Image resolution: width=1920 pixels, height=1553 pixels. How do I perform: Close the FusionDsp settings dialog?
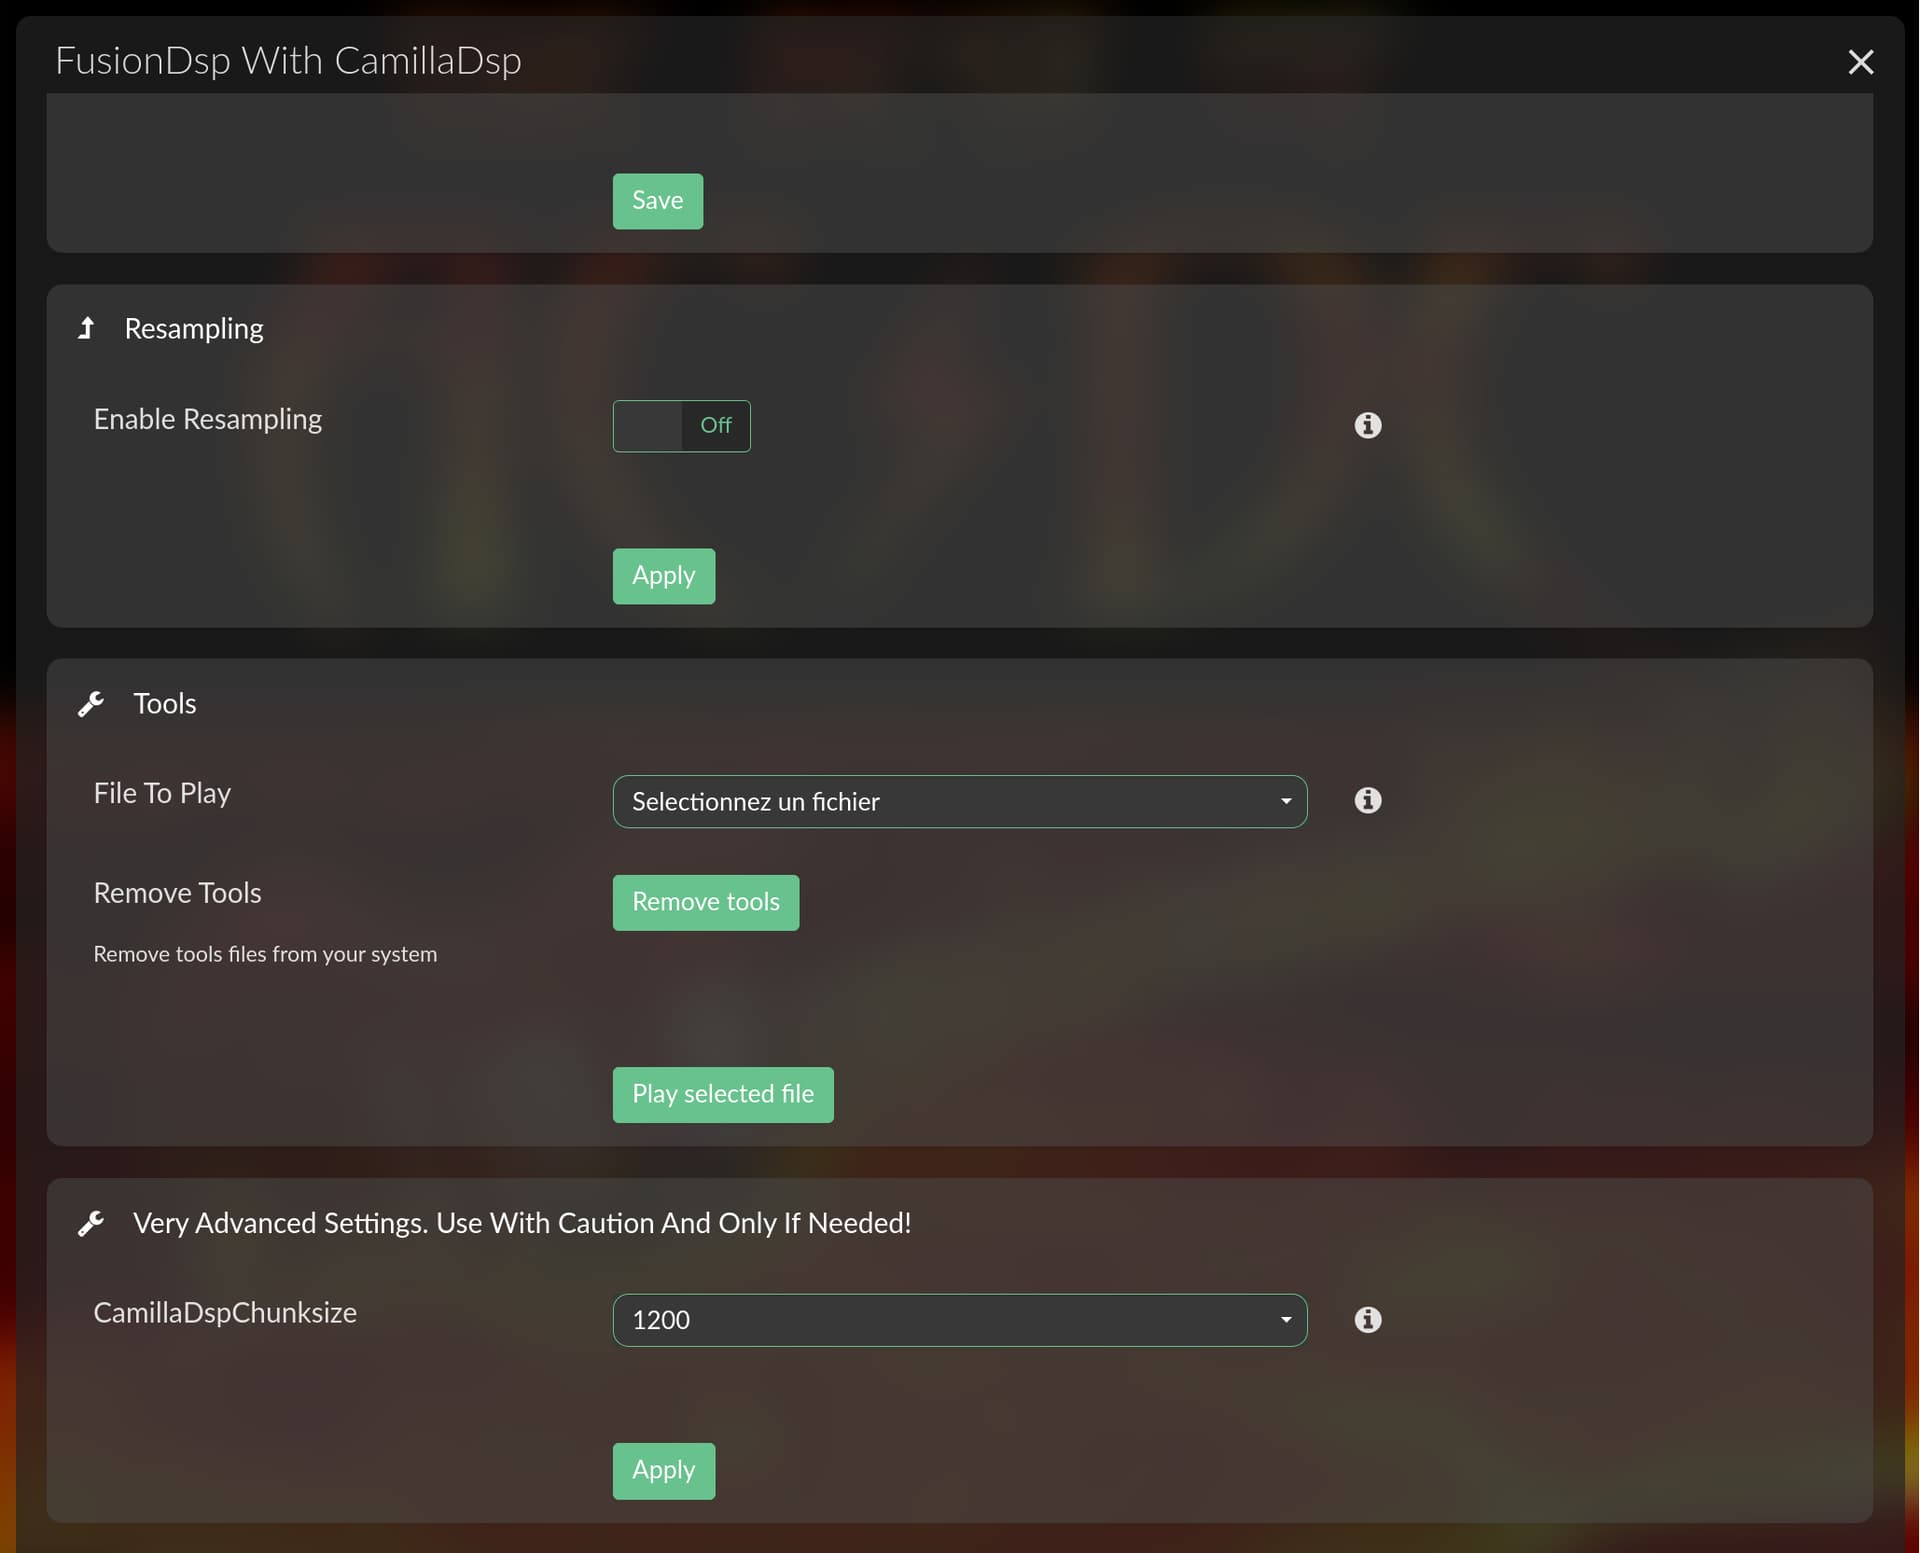click(1860, 62)
